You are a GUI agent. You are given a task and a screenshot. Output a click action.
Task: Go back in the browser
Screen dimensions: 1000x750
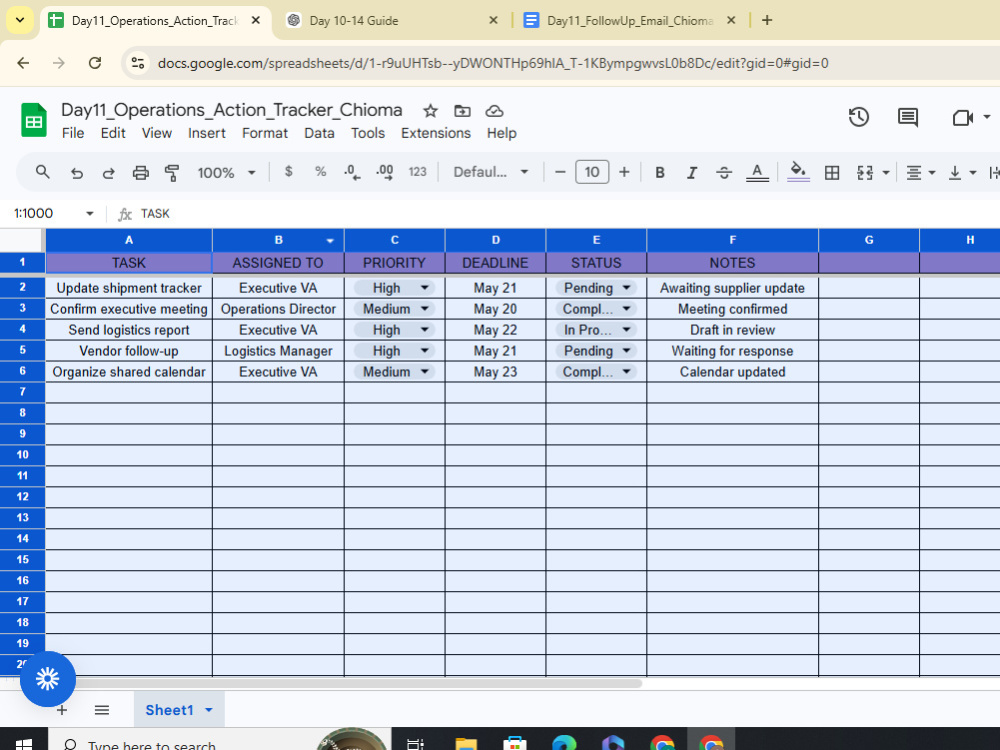[23, 63]
